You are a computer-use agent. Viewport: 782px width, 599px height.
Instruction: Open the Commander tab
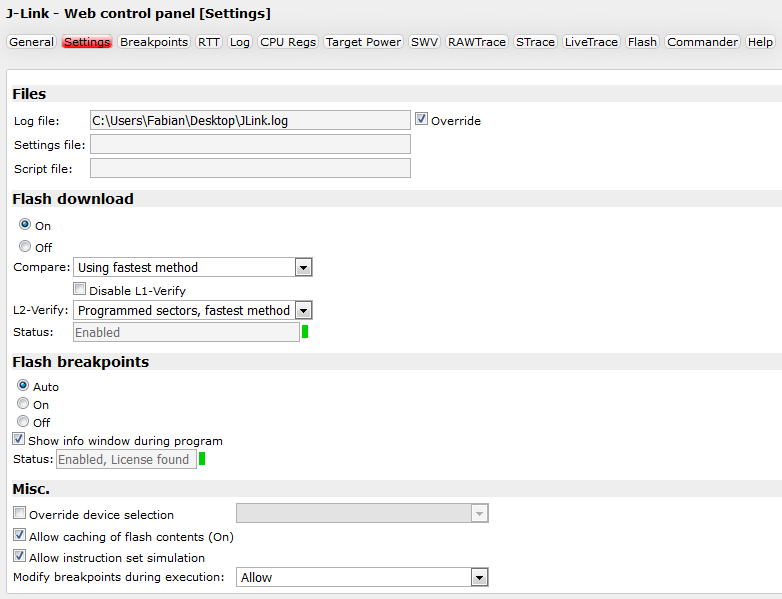(x=702, y=42)
